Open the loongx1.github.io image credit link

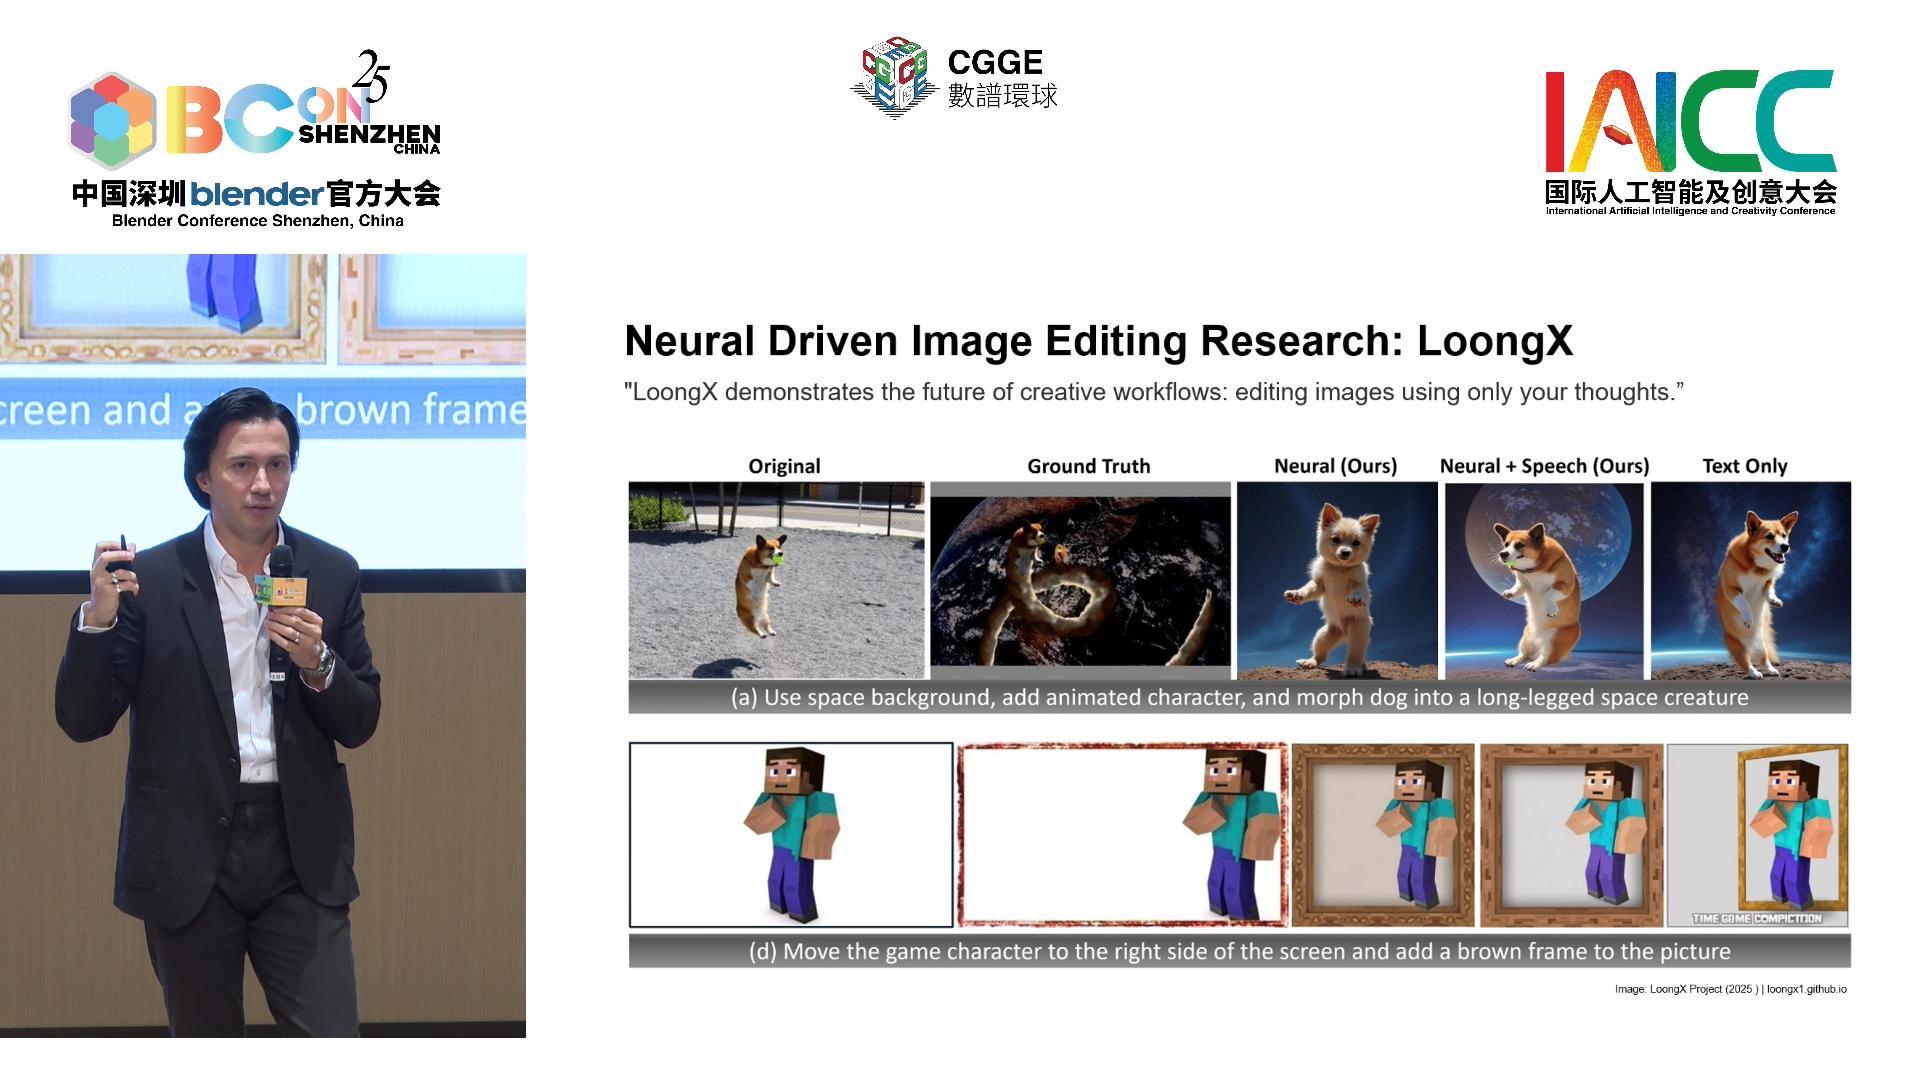pyautogui.click(x=1807, y=989)
